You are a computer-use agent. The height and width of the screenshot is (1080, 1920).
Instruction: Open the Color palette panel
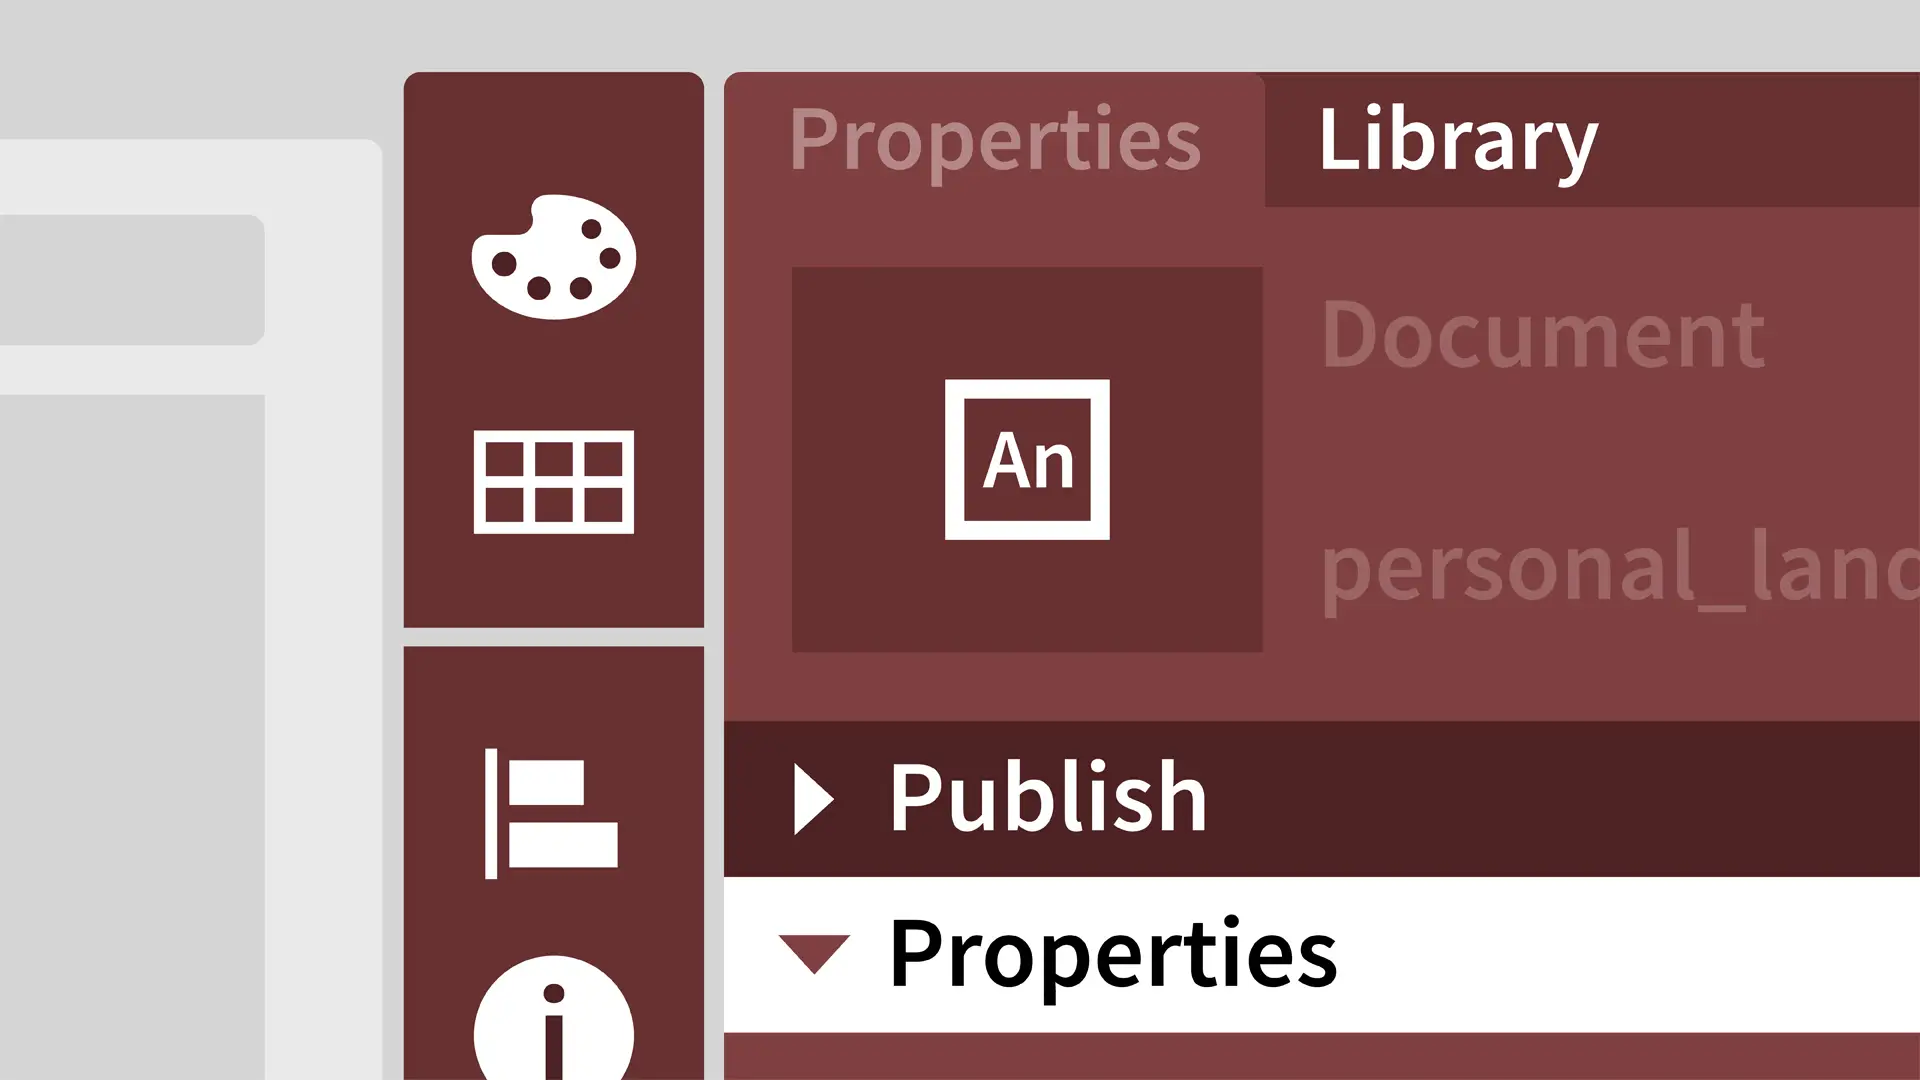point(553,257)
